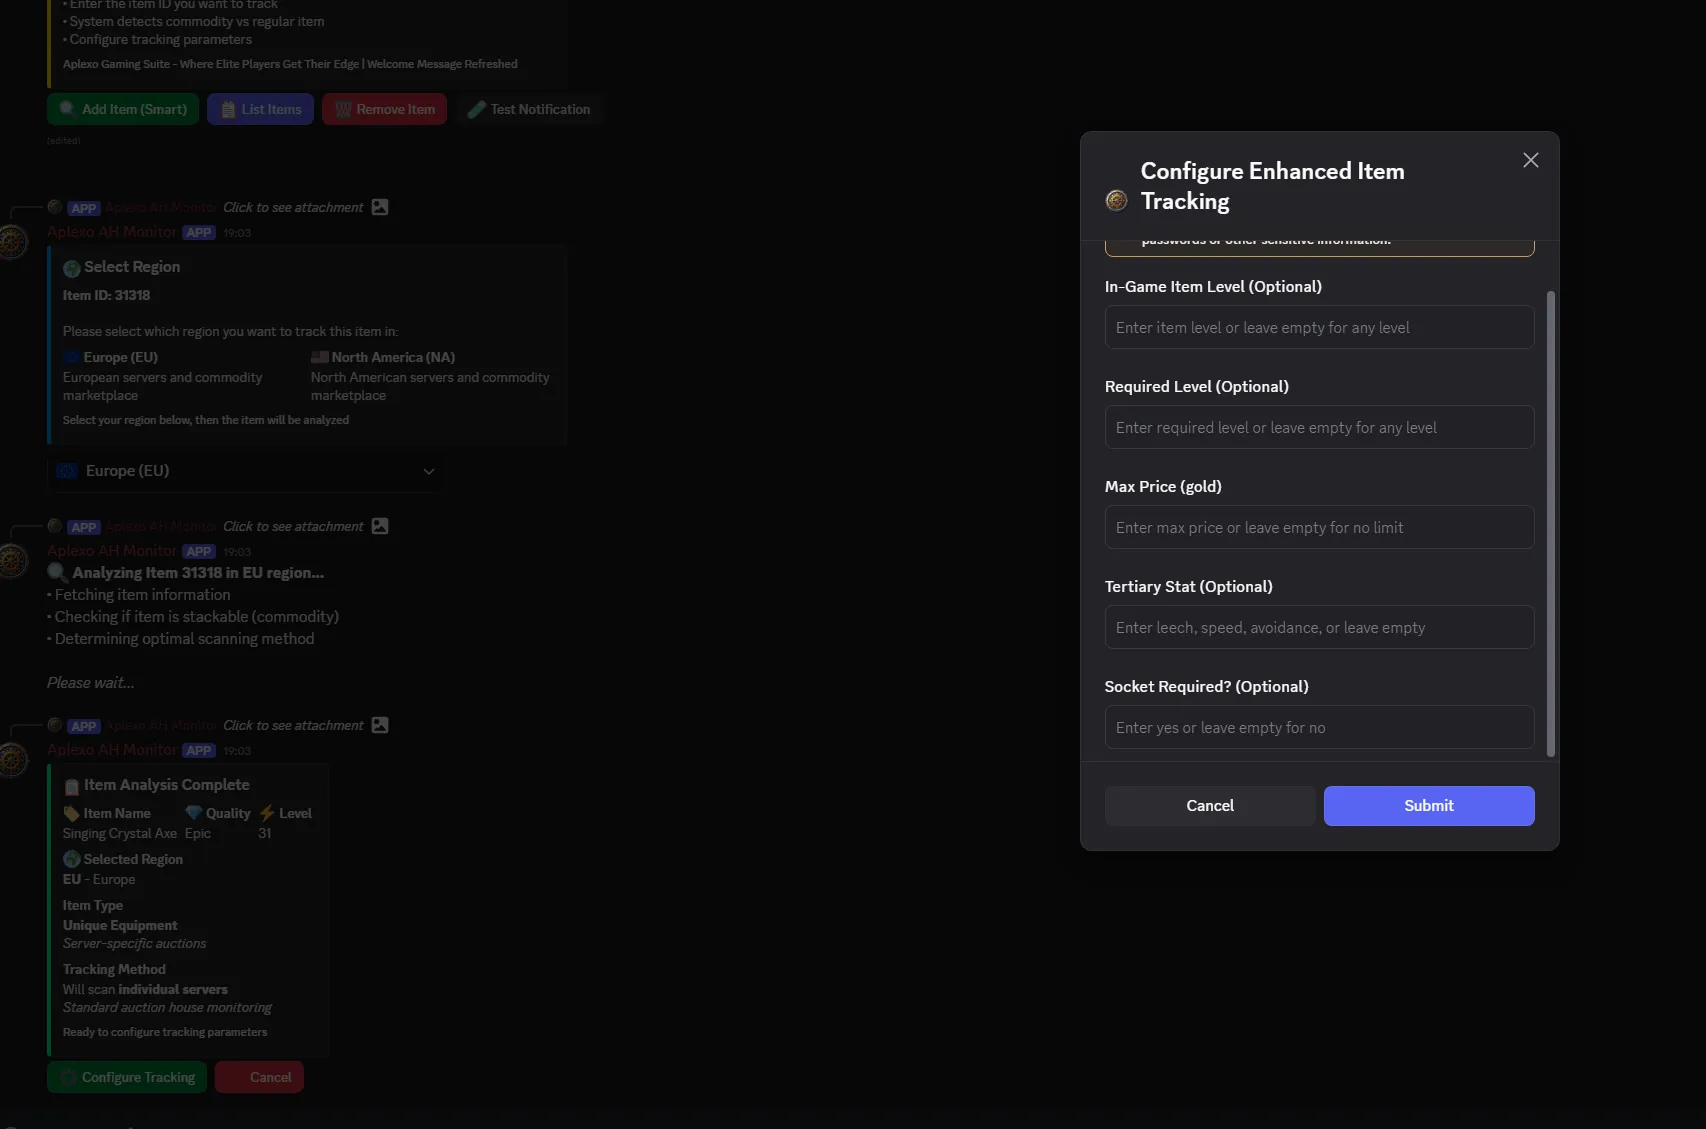
Task: Focus the Max Price (gold) field
Action: click(1319, 527)
